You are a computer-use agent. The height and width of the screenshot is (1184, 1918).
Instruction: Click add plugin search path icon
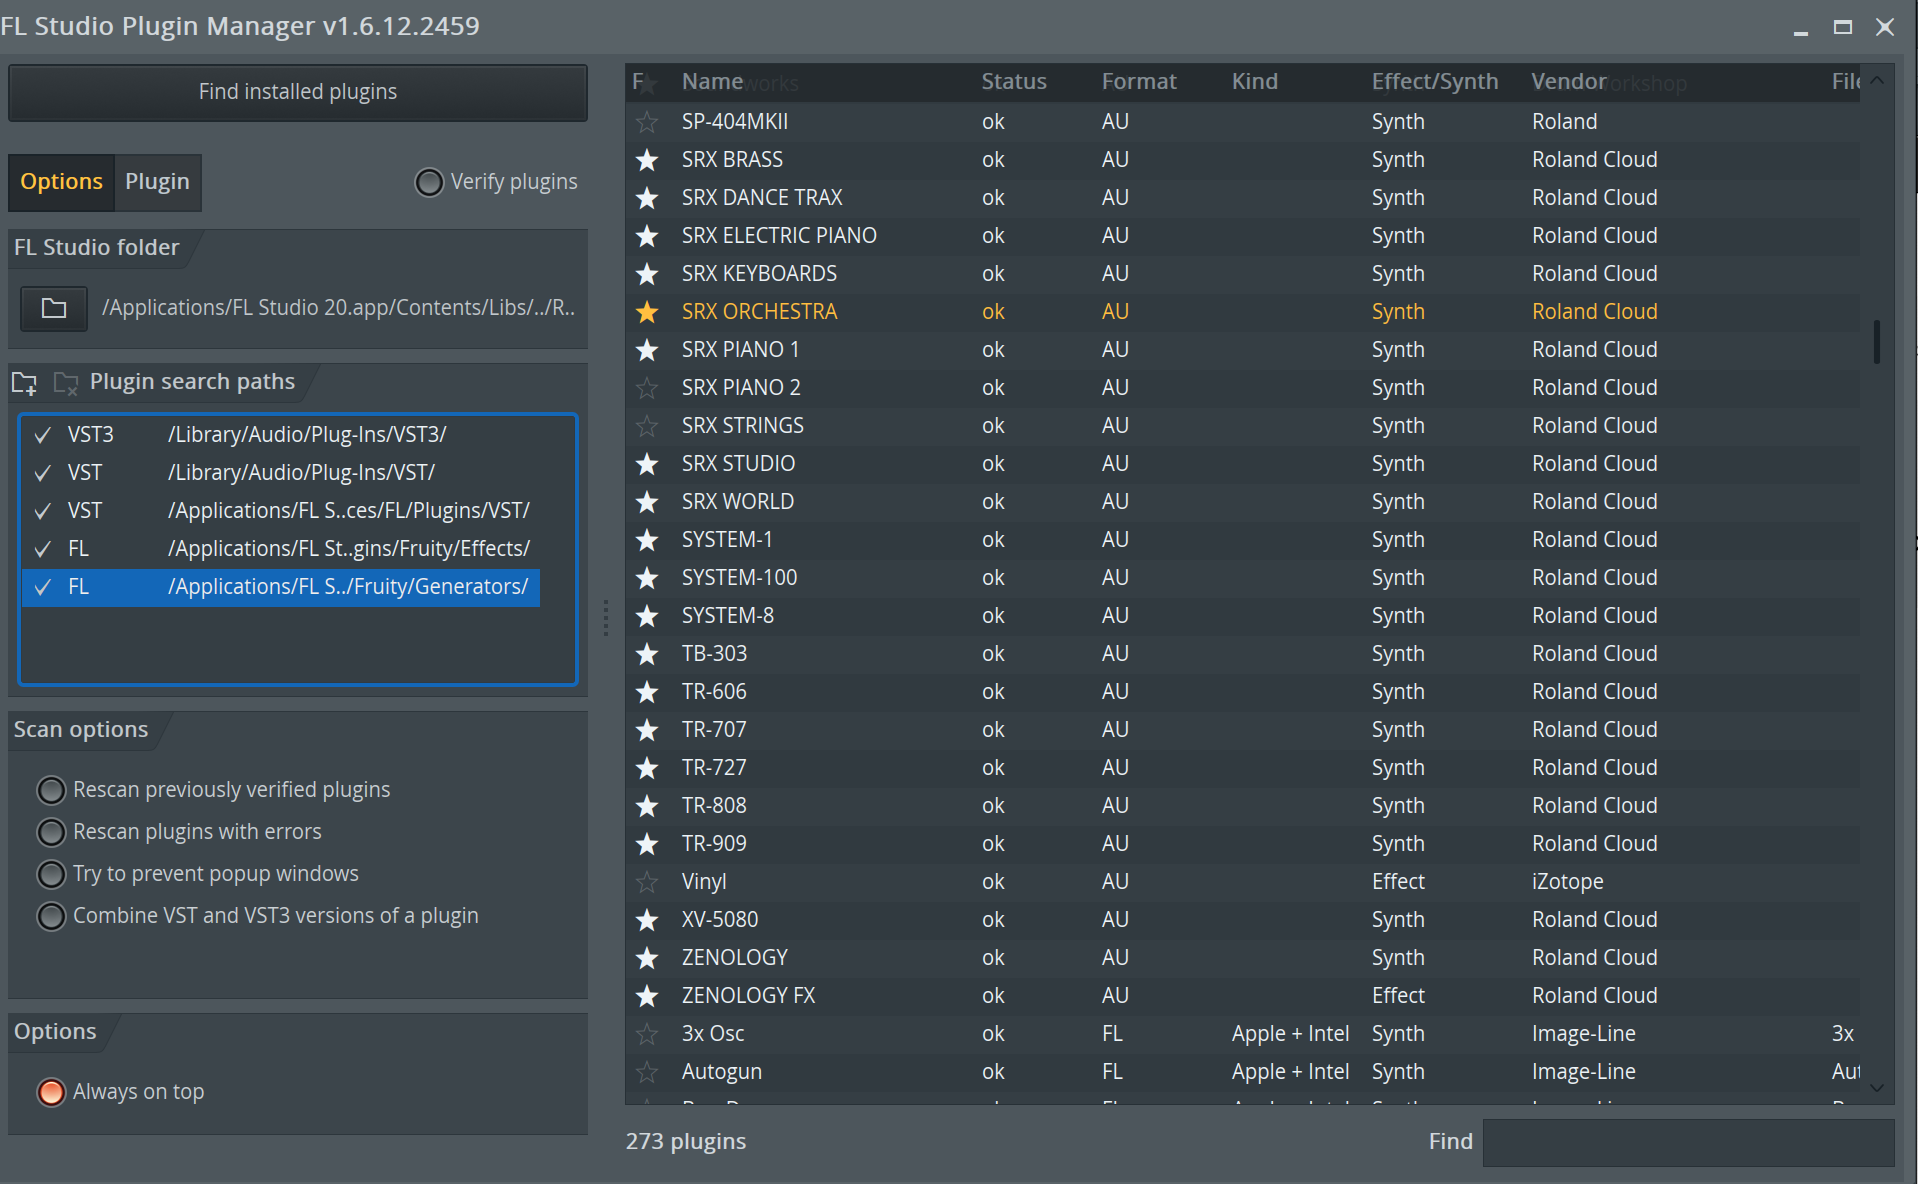[x=25, y=383]
